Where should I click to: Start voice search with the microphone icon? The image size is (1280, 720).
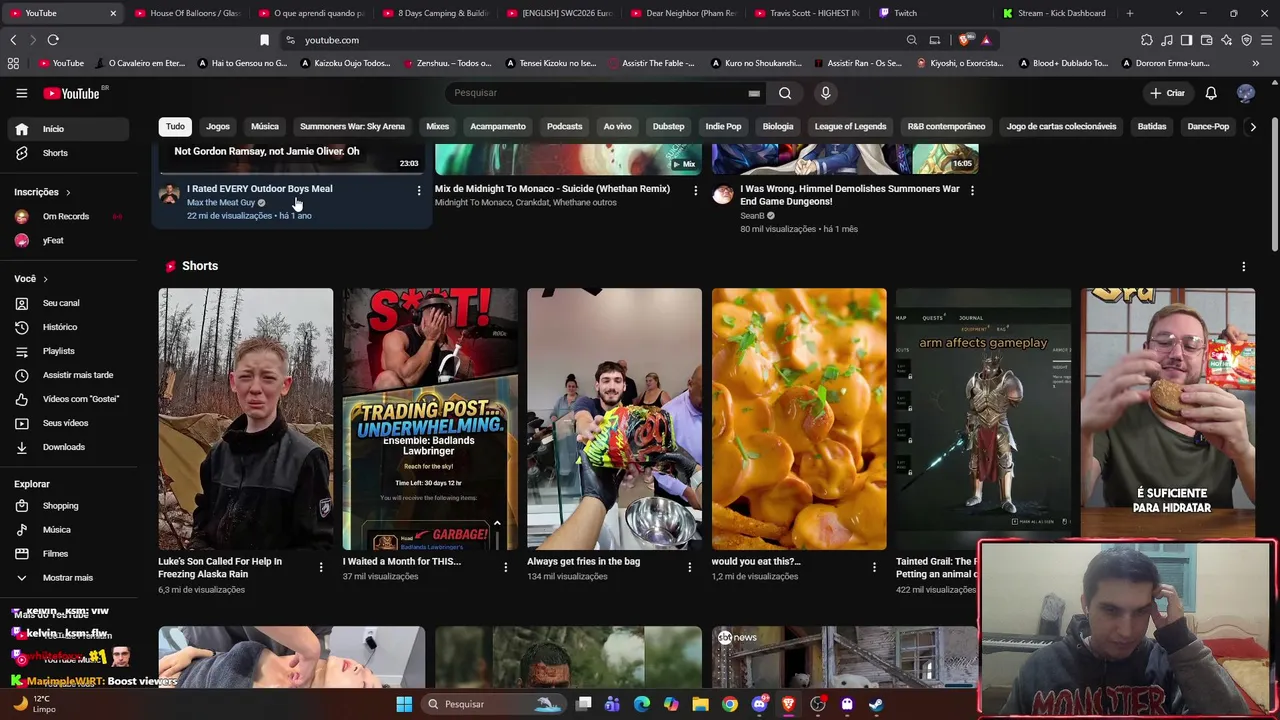tap(825, 93)
